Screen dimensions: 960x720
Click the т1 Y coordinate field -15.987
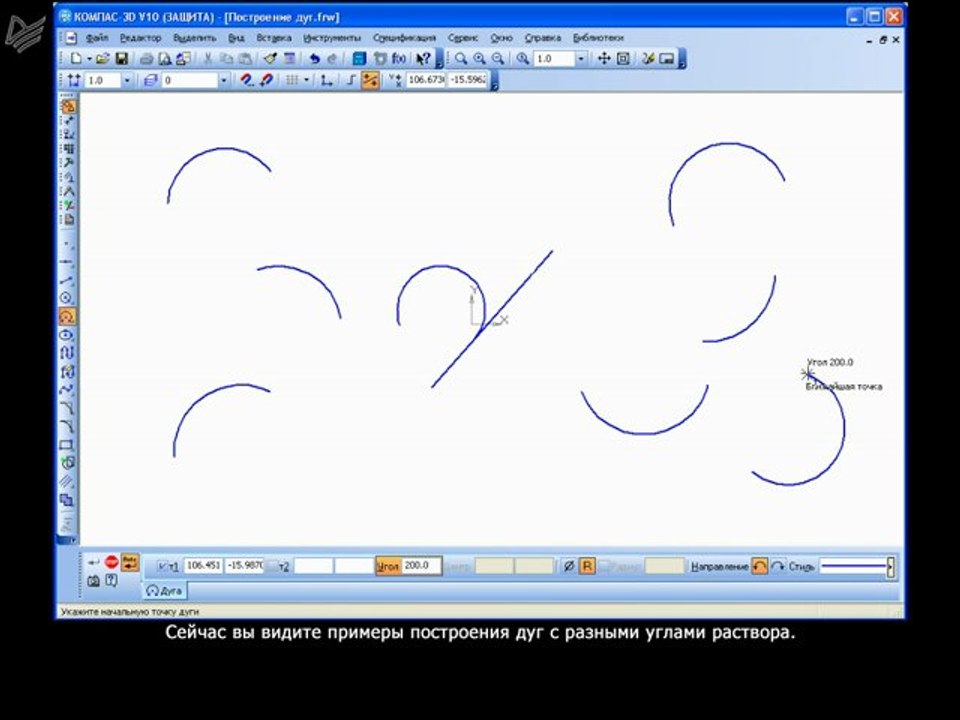tap(245, 566)
